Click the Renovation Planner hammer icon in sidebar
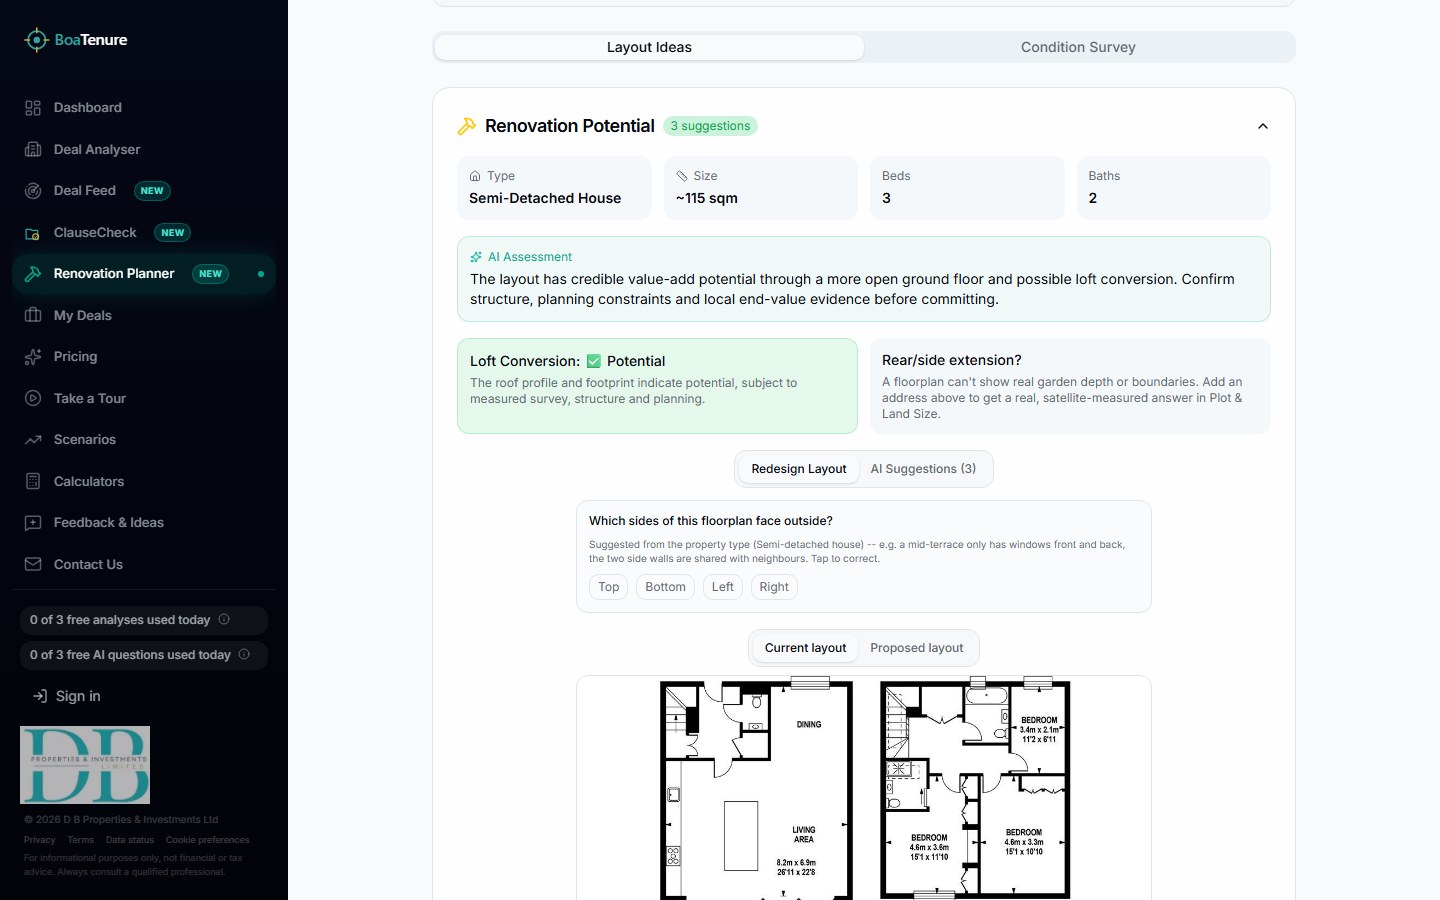This screenshot has width=1440, height=900. coord(33,274)
